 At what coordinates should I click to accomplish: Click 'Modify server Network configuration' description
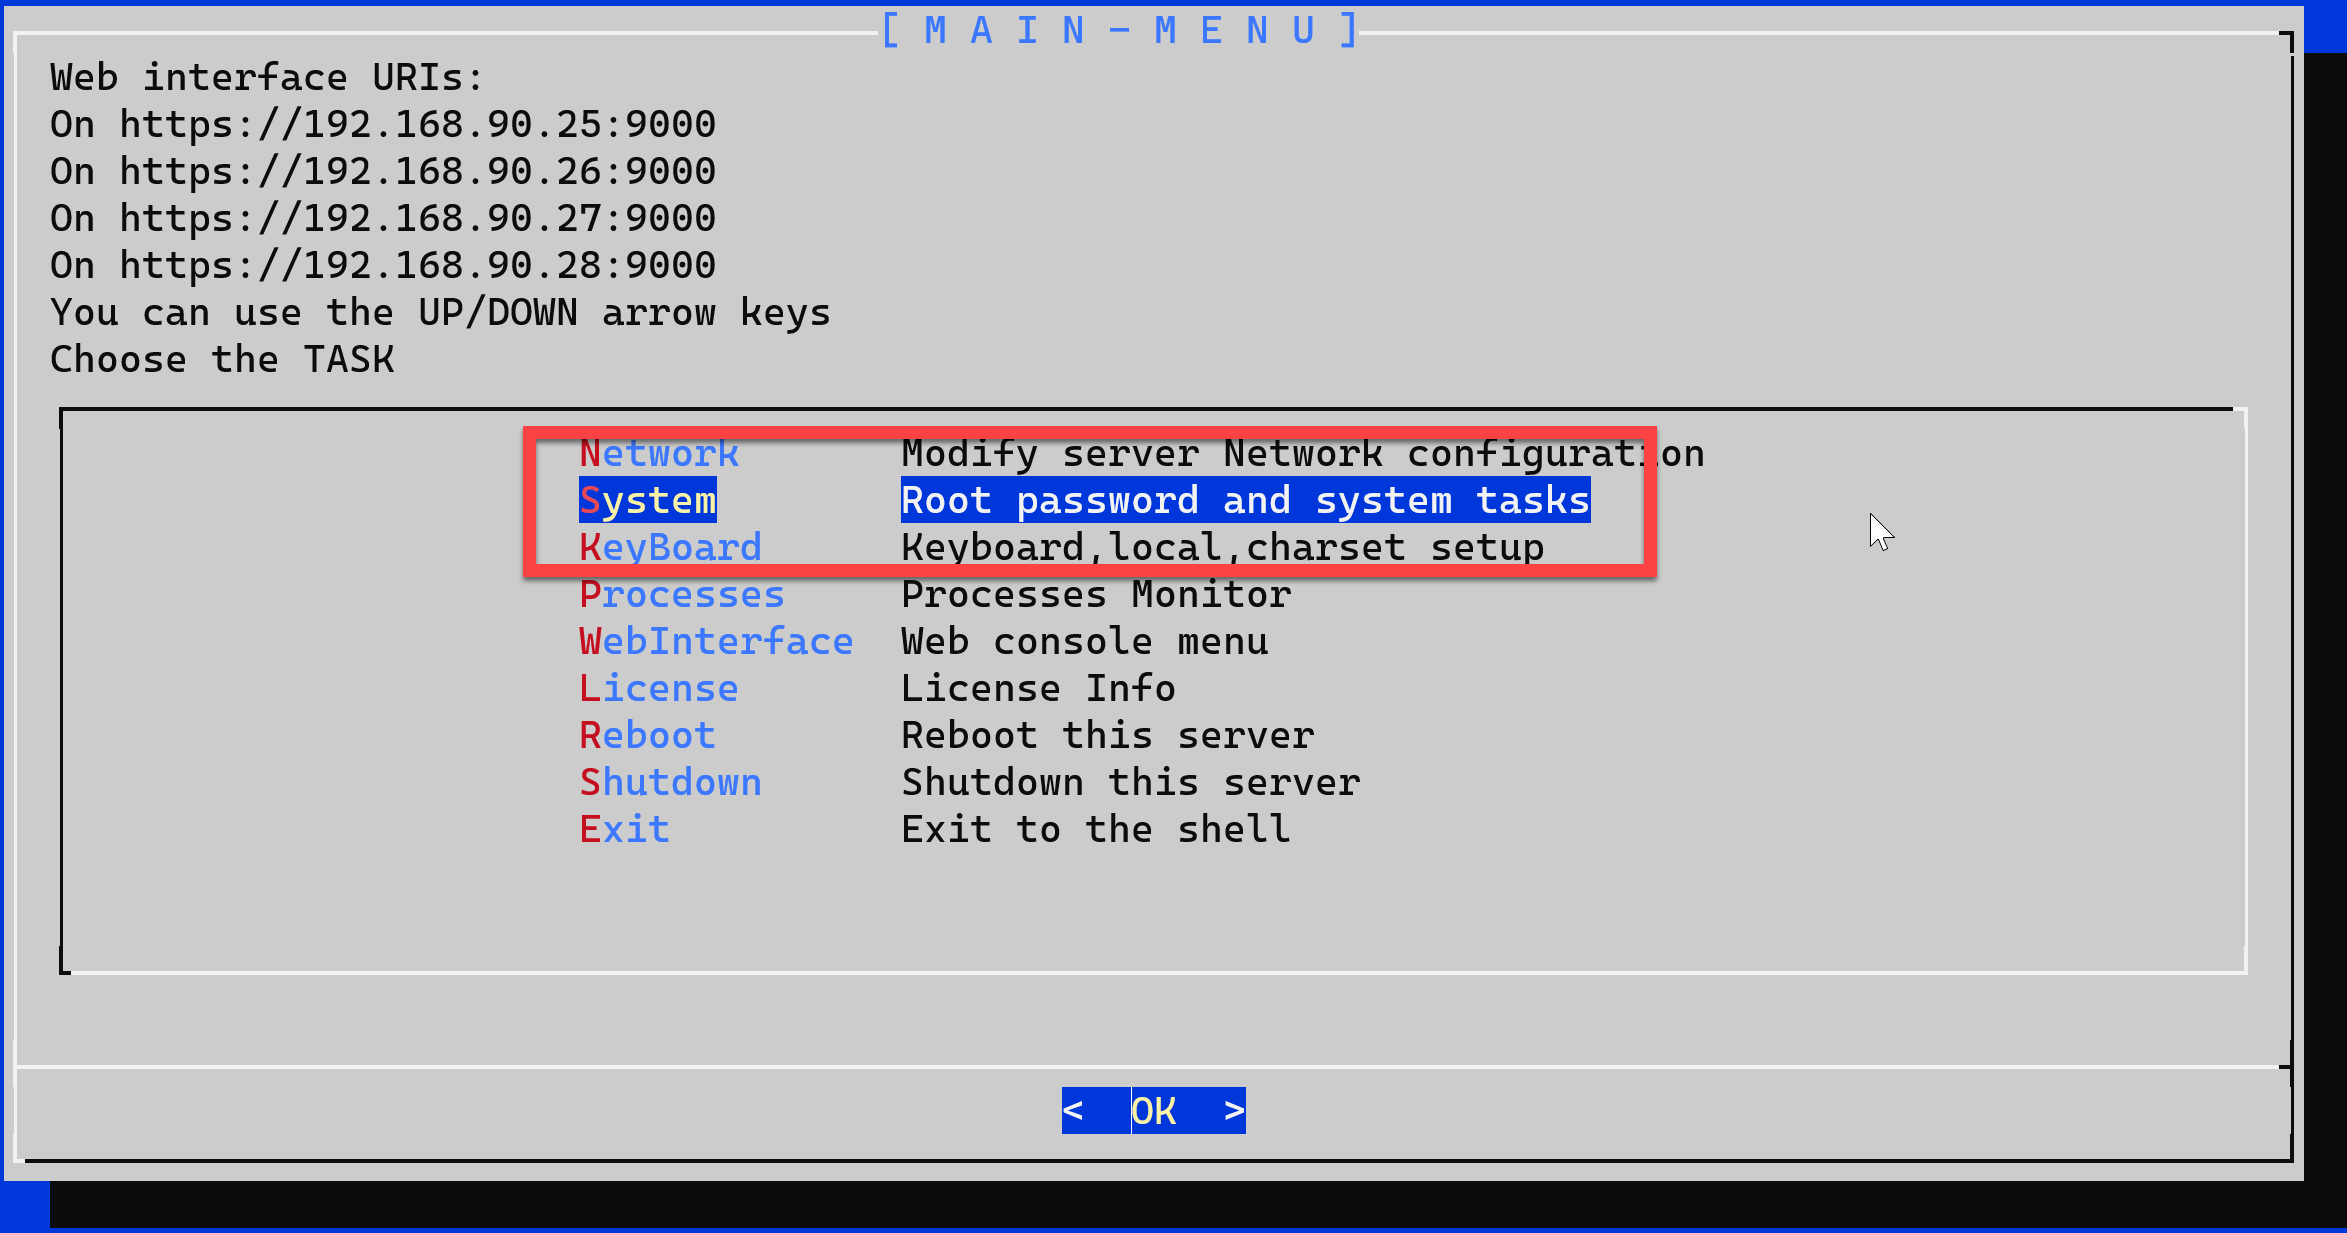click(1302, 454)
